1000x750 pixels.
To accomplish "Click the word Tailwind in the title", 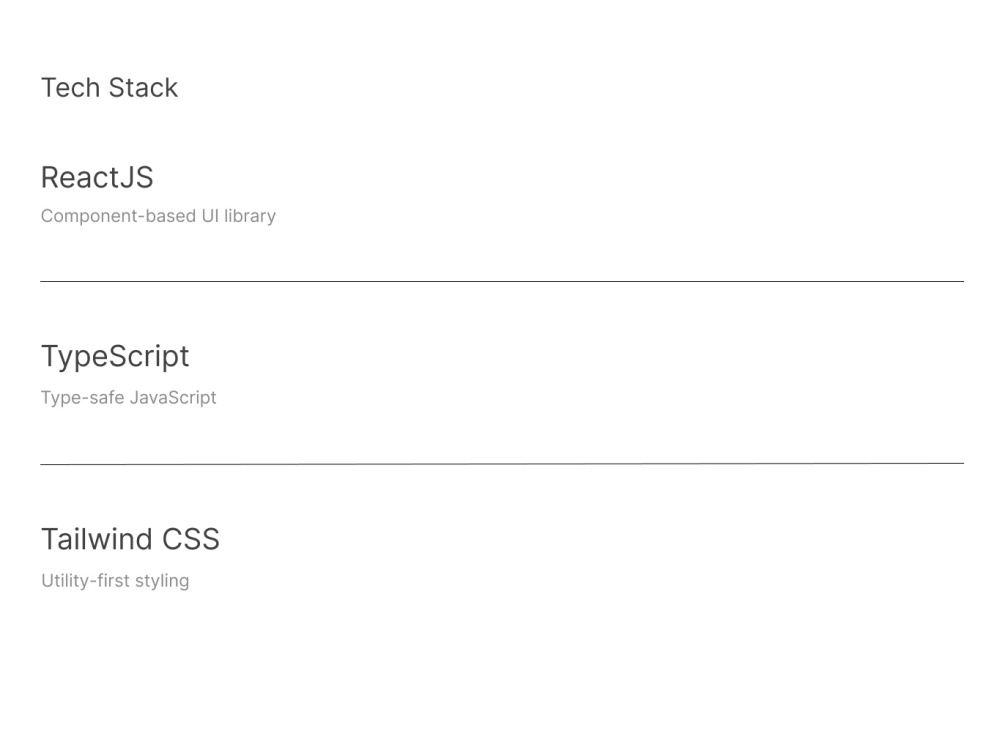I will point(97,540).
